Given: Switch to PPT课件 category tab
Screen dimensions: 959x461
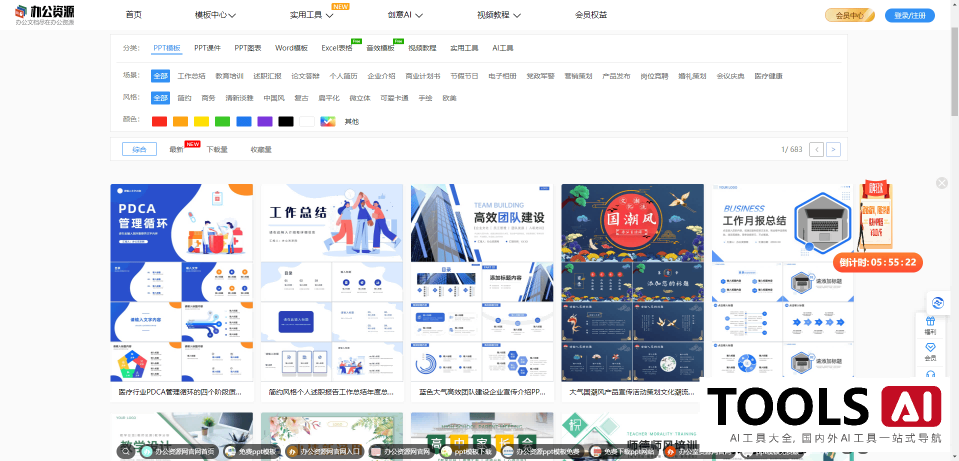Looking at the screenshot, I should pyautogui.click(x=208, y=48).
